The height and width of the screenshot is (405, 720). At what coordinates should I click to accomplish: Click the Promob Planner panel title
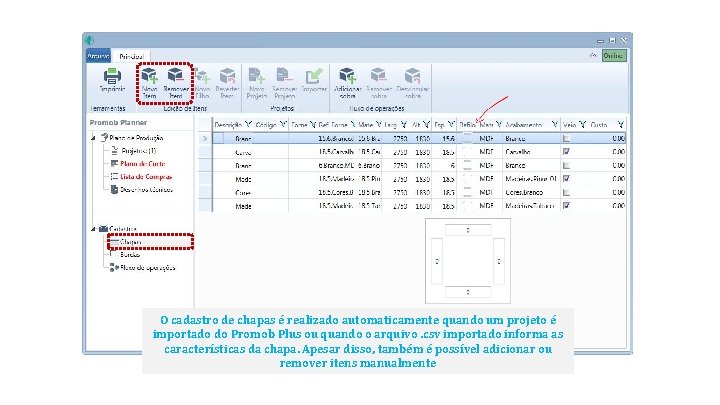tap(118, 122)
